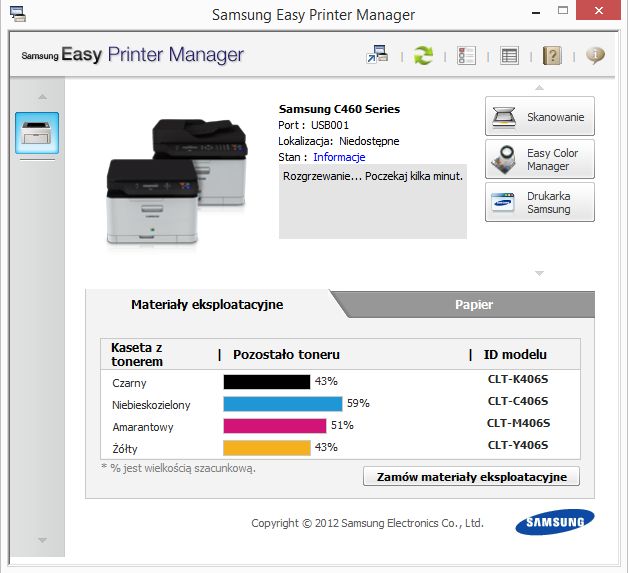Click the Informacje status link

pos(339,157)
